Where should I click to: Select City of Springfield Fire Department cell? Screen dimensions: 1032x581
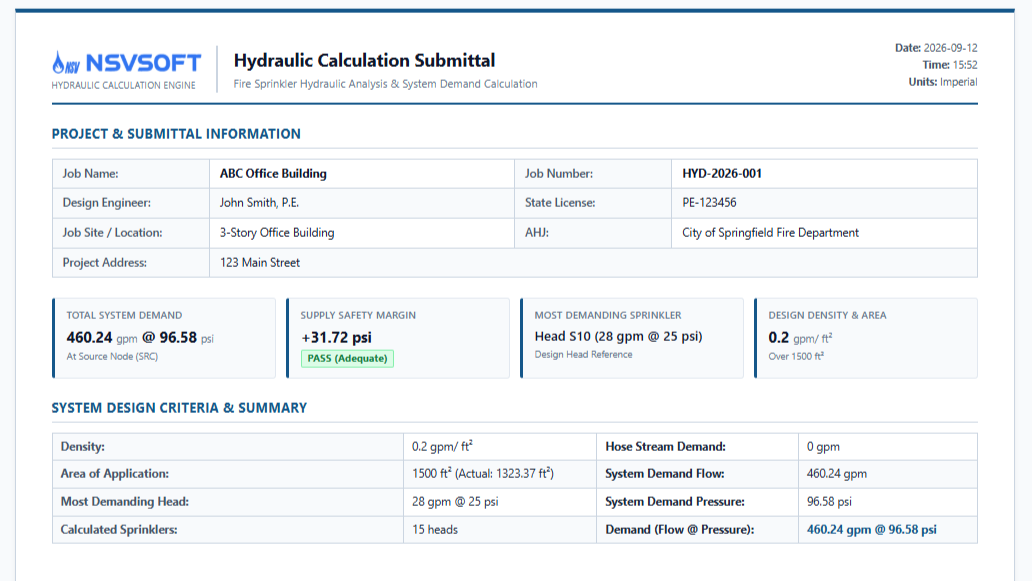(x=824, y=233)
